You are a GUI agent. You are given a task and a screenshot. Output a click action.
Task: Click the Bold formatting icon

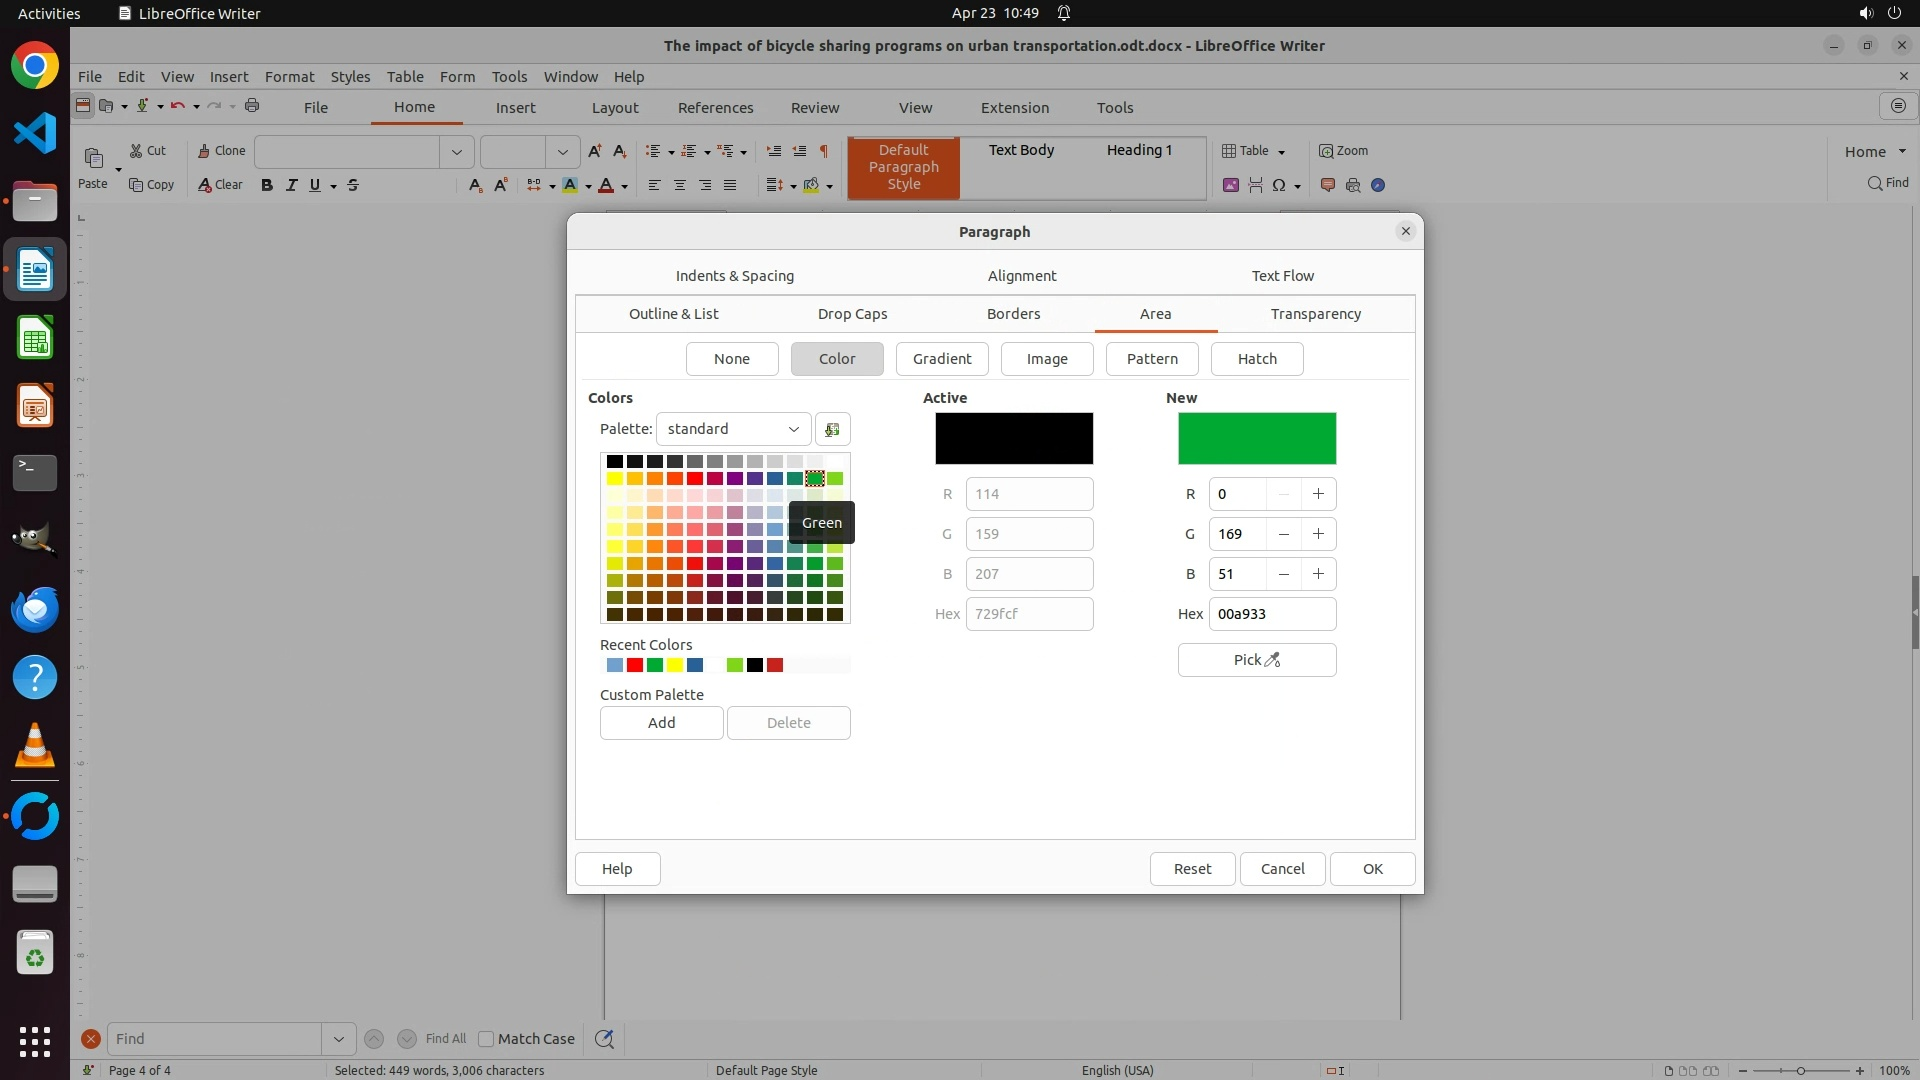[x=267, y=185]
